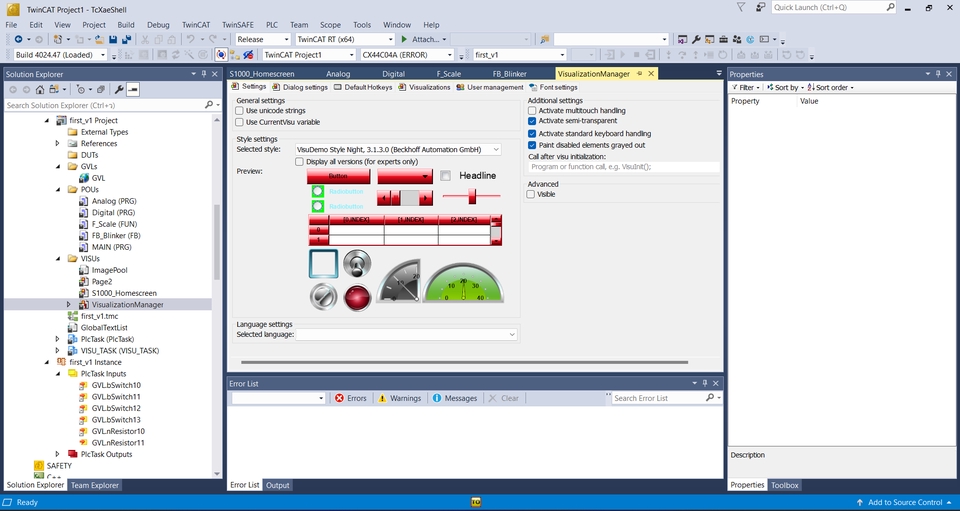The width and height of the screenshot is (960, 511).
Task: Click the red slider handle in style preview
Action: click(x=472, y=196)
